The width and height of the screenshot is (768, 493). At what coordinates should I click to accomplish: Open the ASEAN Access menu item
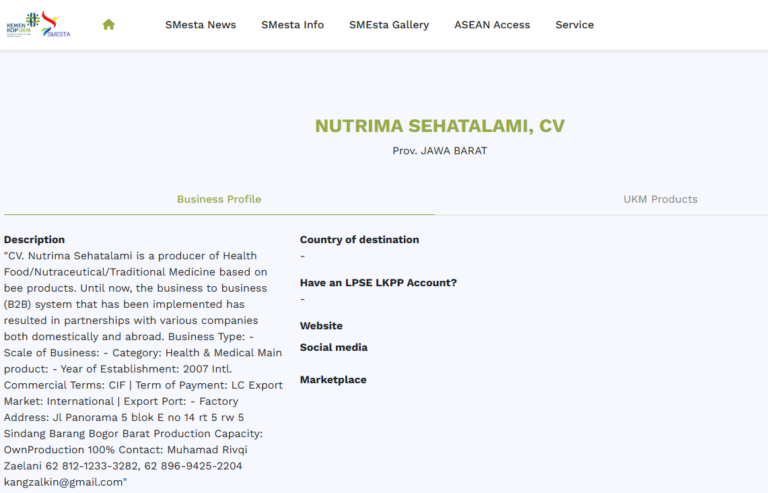click(x=492, y=25)
